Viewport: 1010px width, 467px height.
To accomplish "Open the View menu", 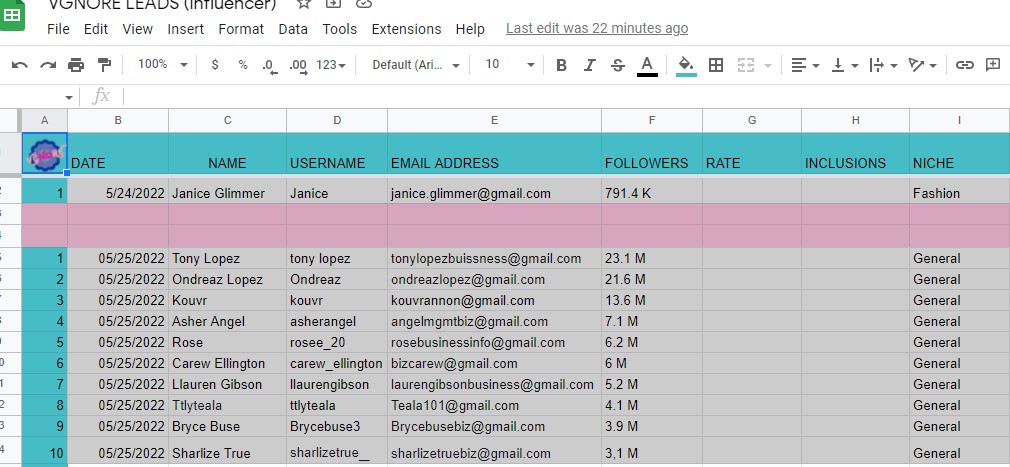I will [x=137, y=29].
